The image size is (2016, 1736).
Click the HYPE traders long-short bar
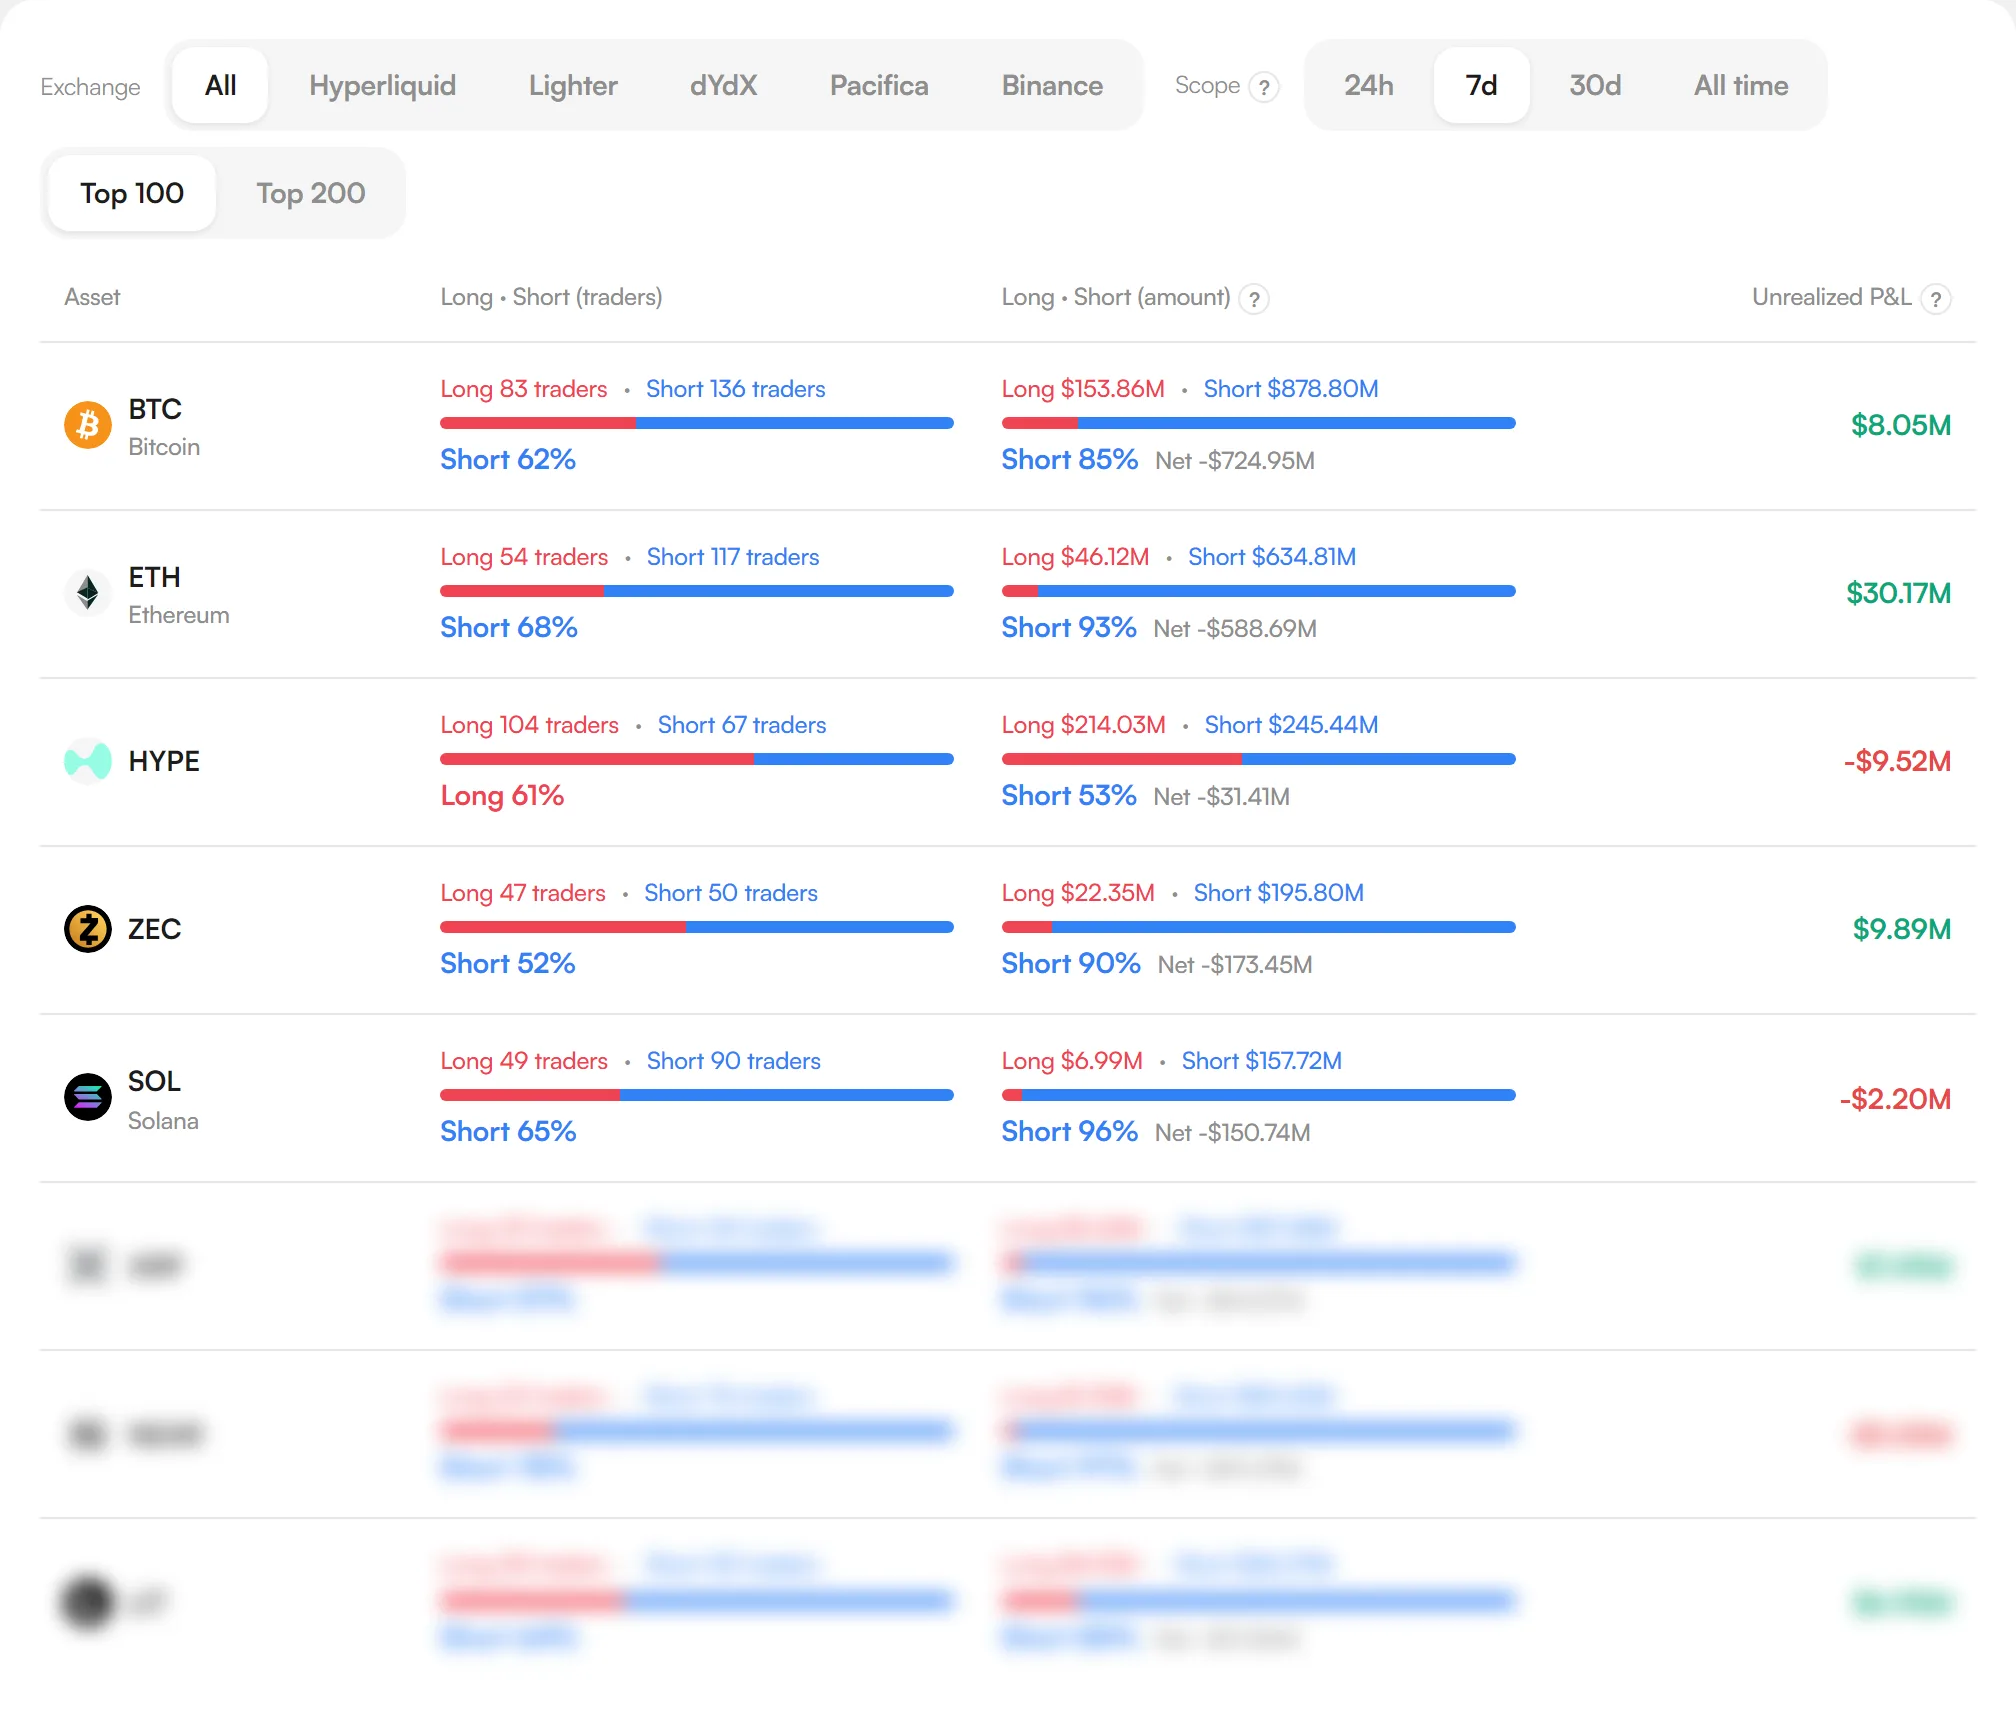697,759
